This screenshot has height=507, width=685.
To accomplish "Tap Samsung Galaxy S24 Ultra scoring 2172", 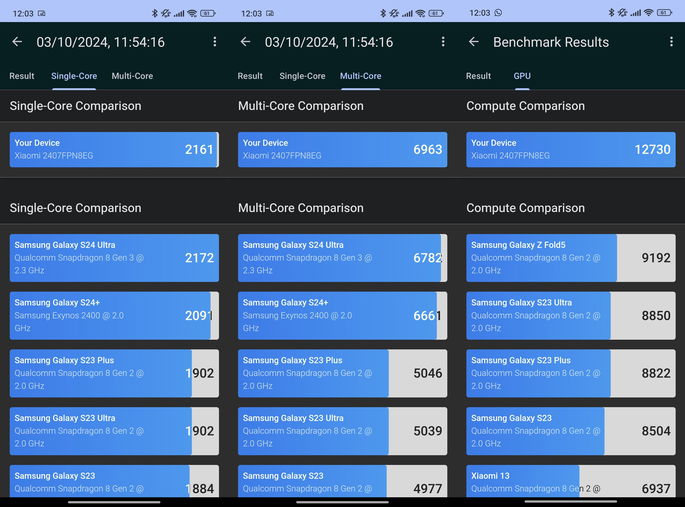I will [x=114, y=258].
